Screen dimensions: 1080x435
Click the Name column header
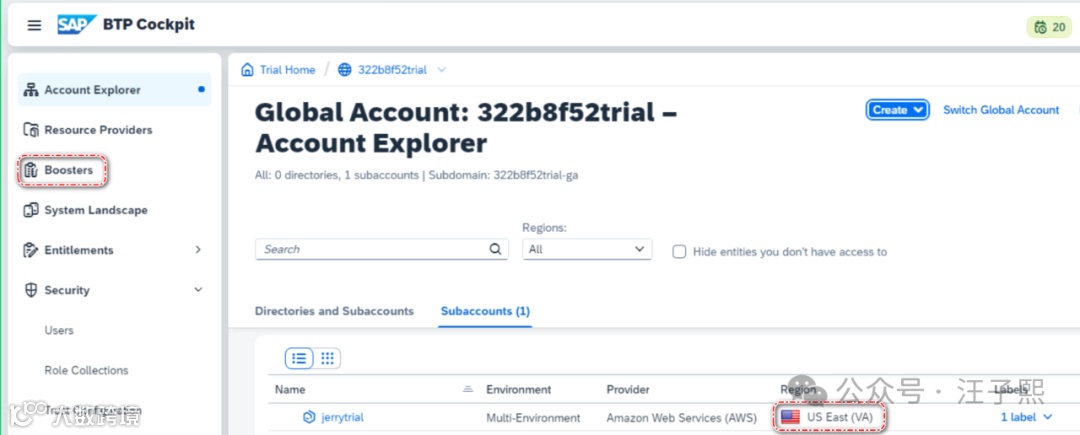click(290, 390)
